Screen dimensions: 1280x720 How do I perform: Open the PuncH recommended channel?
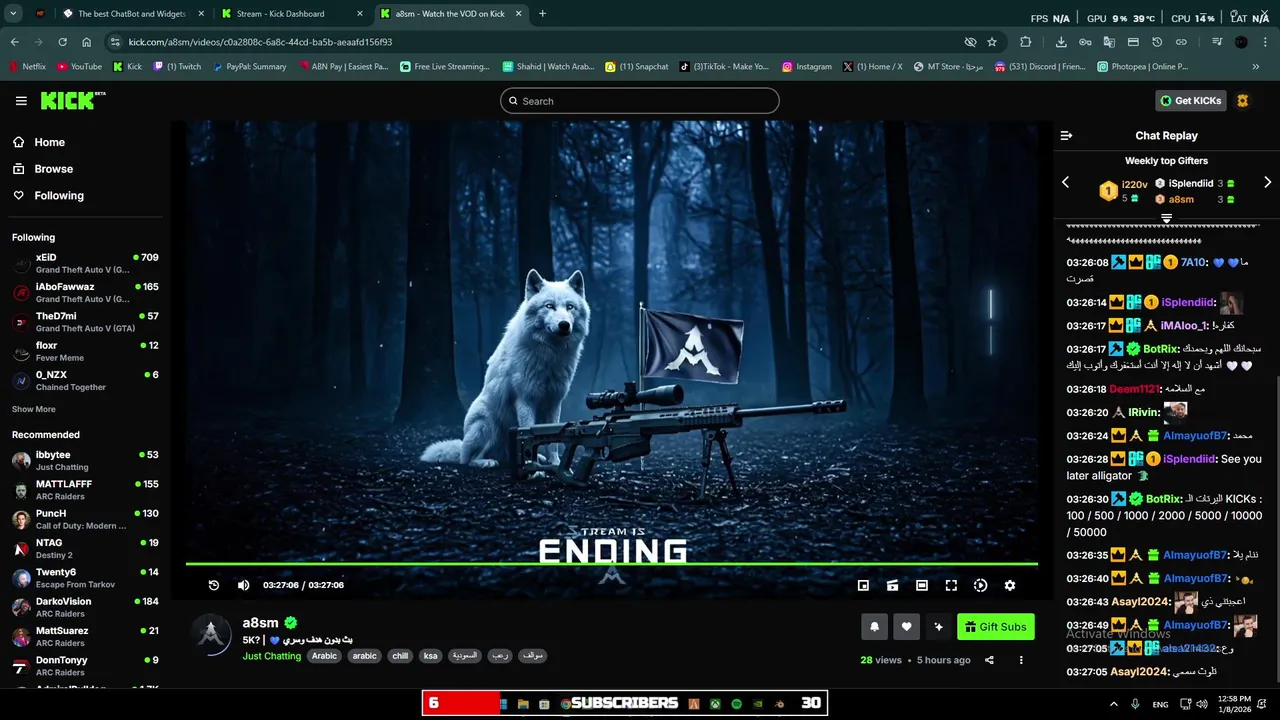coord(85,519)
